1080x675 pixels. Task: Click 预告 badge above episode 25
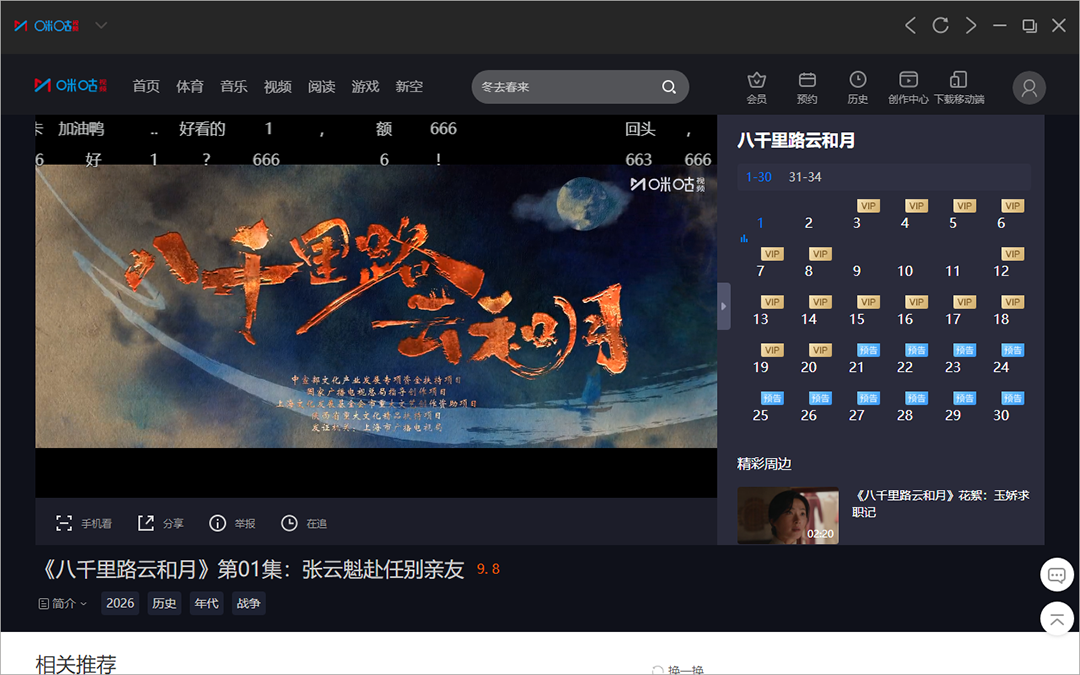772,398
